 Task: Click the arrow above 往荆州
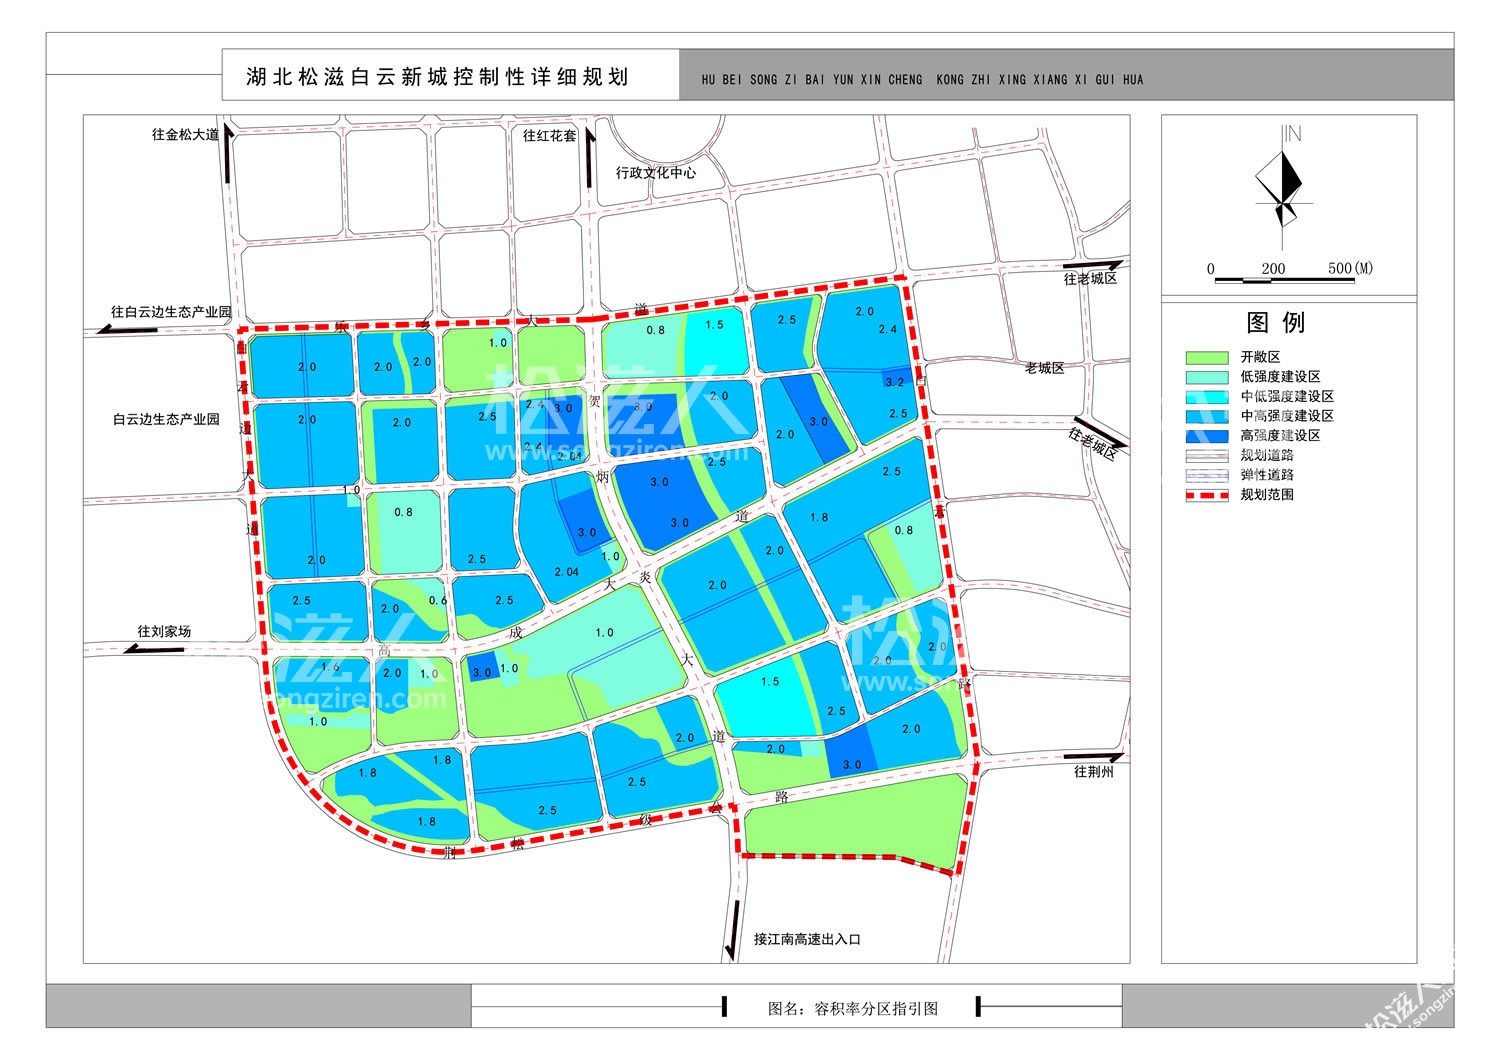[x=1094, y=758]
